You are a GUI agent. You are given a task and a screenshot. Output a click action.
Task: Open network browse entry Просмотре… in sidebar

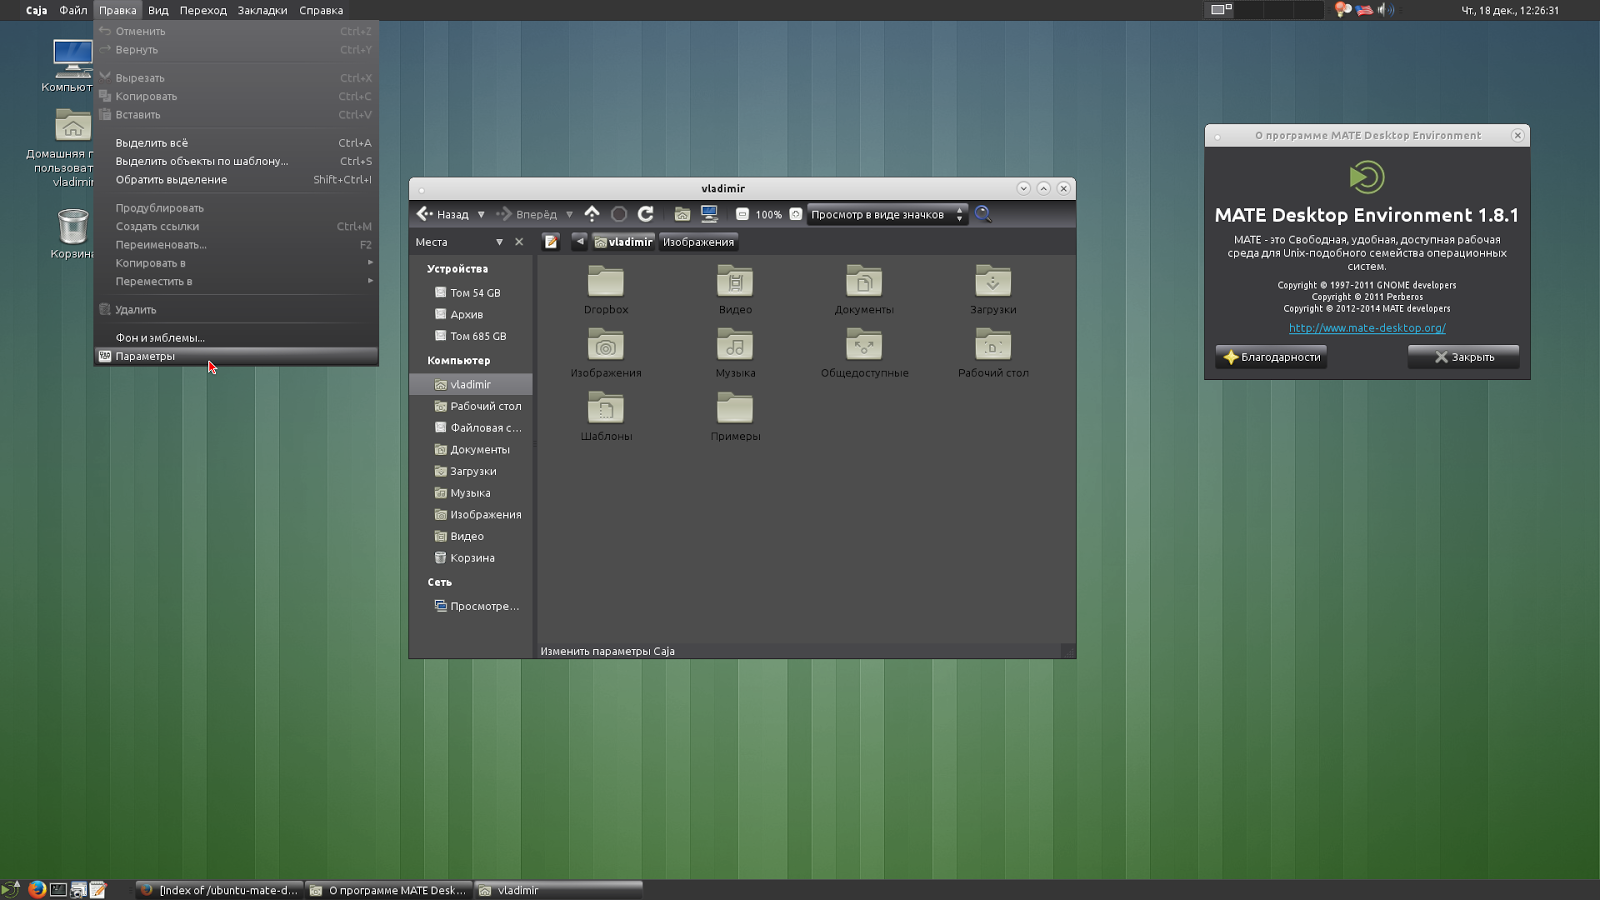point(470,606)
